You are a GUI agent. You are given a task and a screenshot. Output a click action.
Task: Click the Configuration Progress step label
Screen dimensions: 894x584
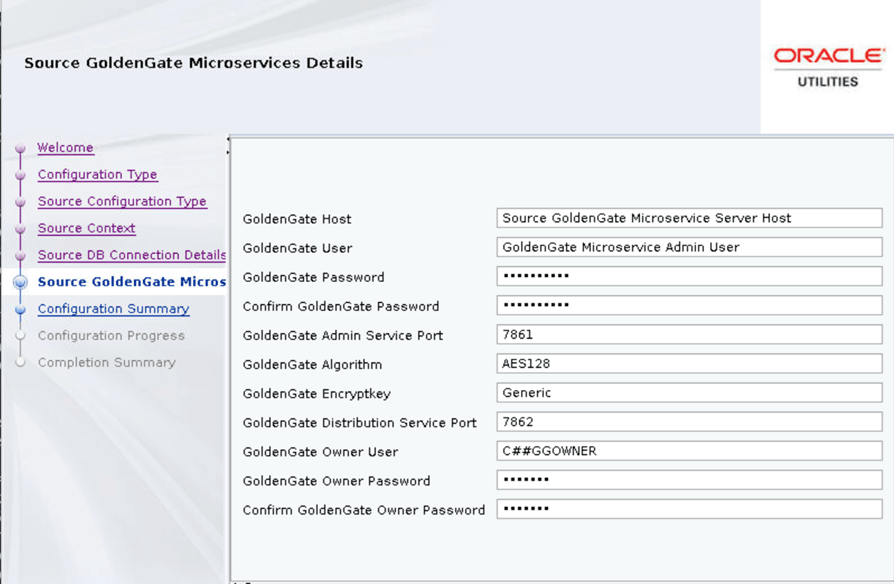coord(111,335)
